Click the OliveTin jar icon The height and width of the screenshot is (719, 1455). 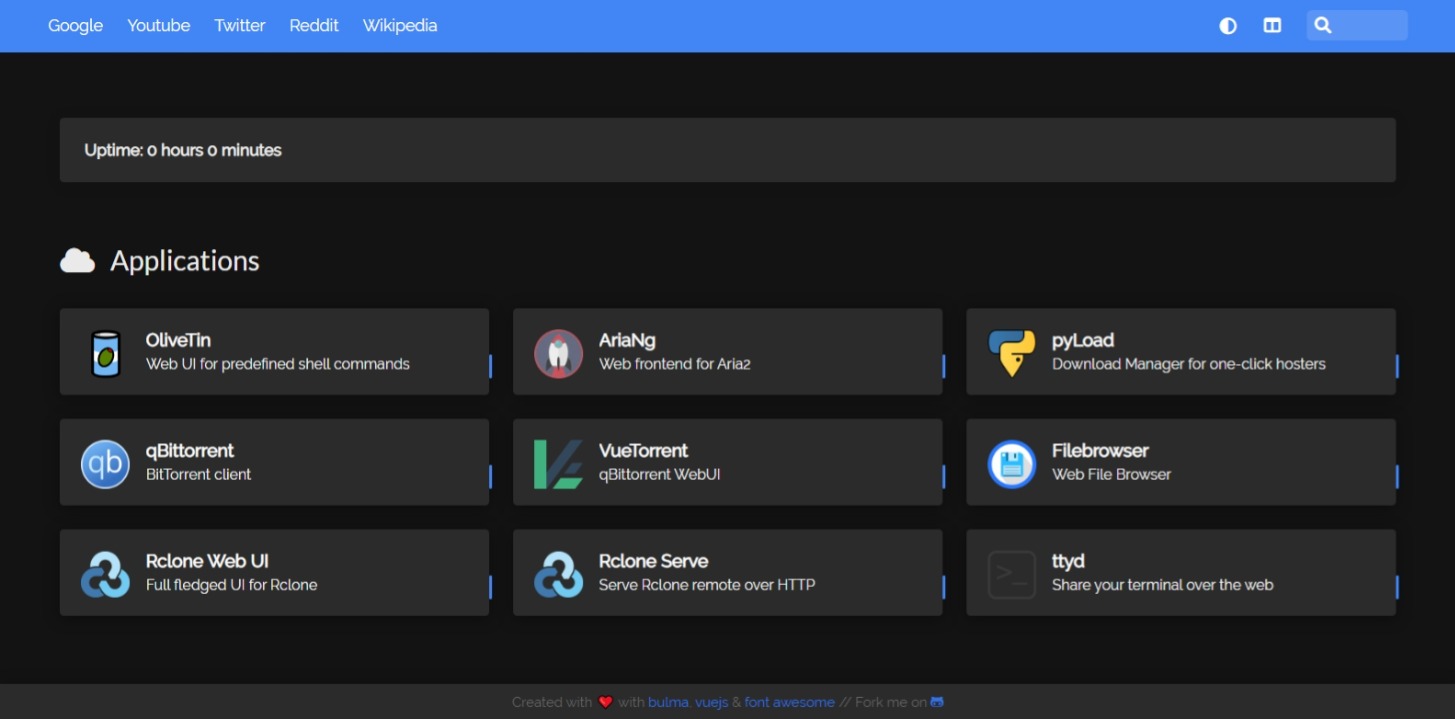tap(105, 353)
